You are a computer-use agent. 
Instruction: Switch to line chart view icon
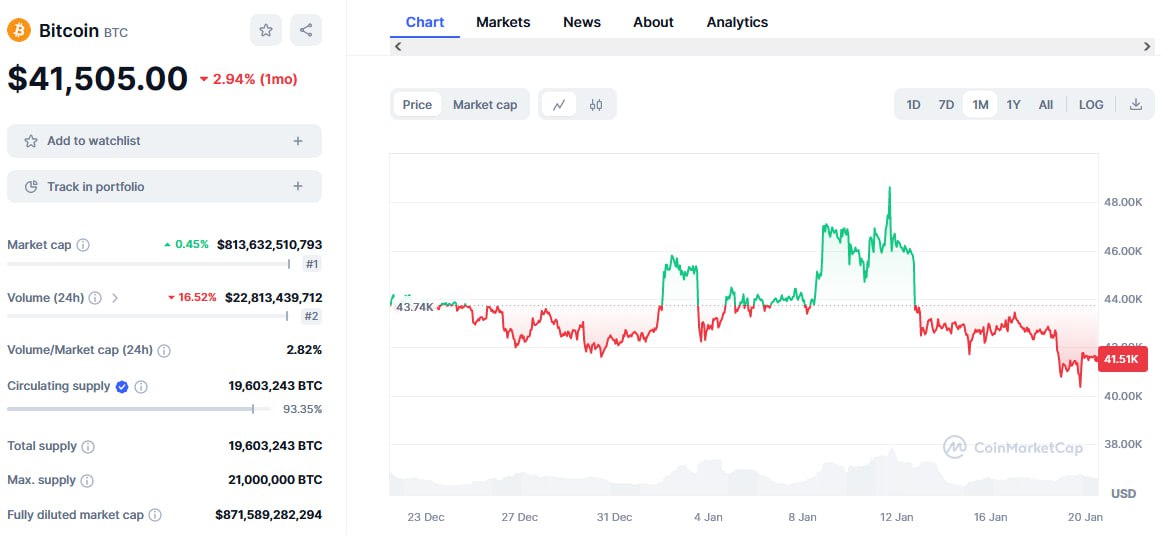(x=559, y=104)
